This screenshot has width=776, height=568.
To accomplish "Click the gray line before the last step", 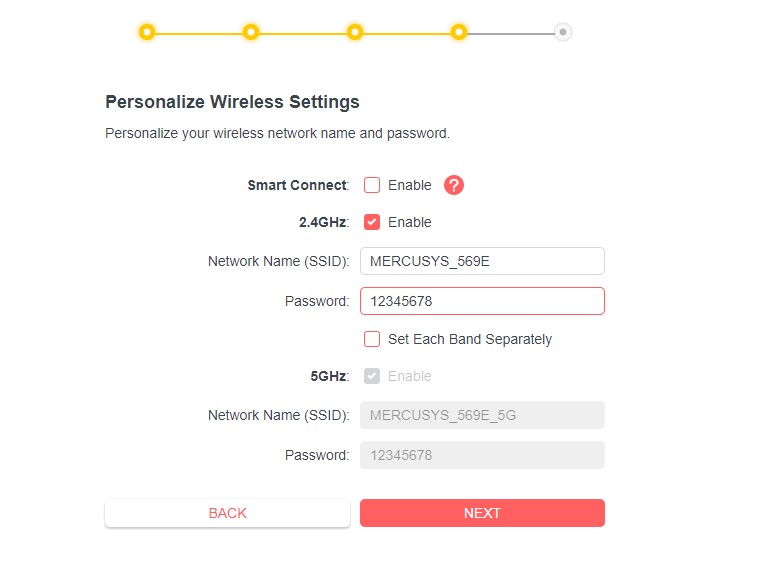I will pos(511,33).
